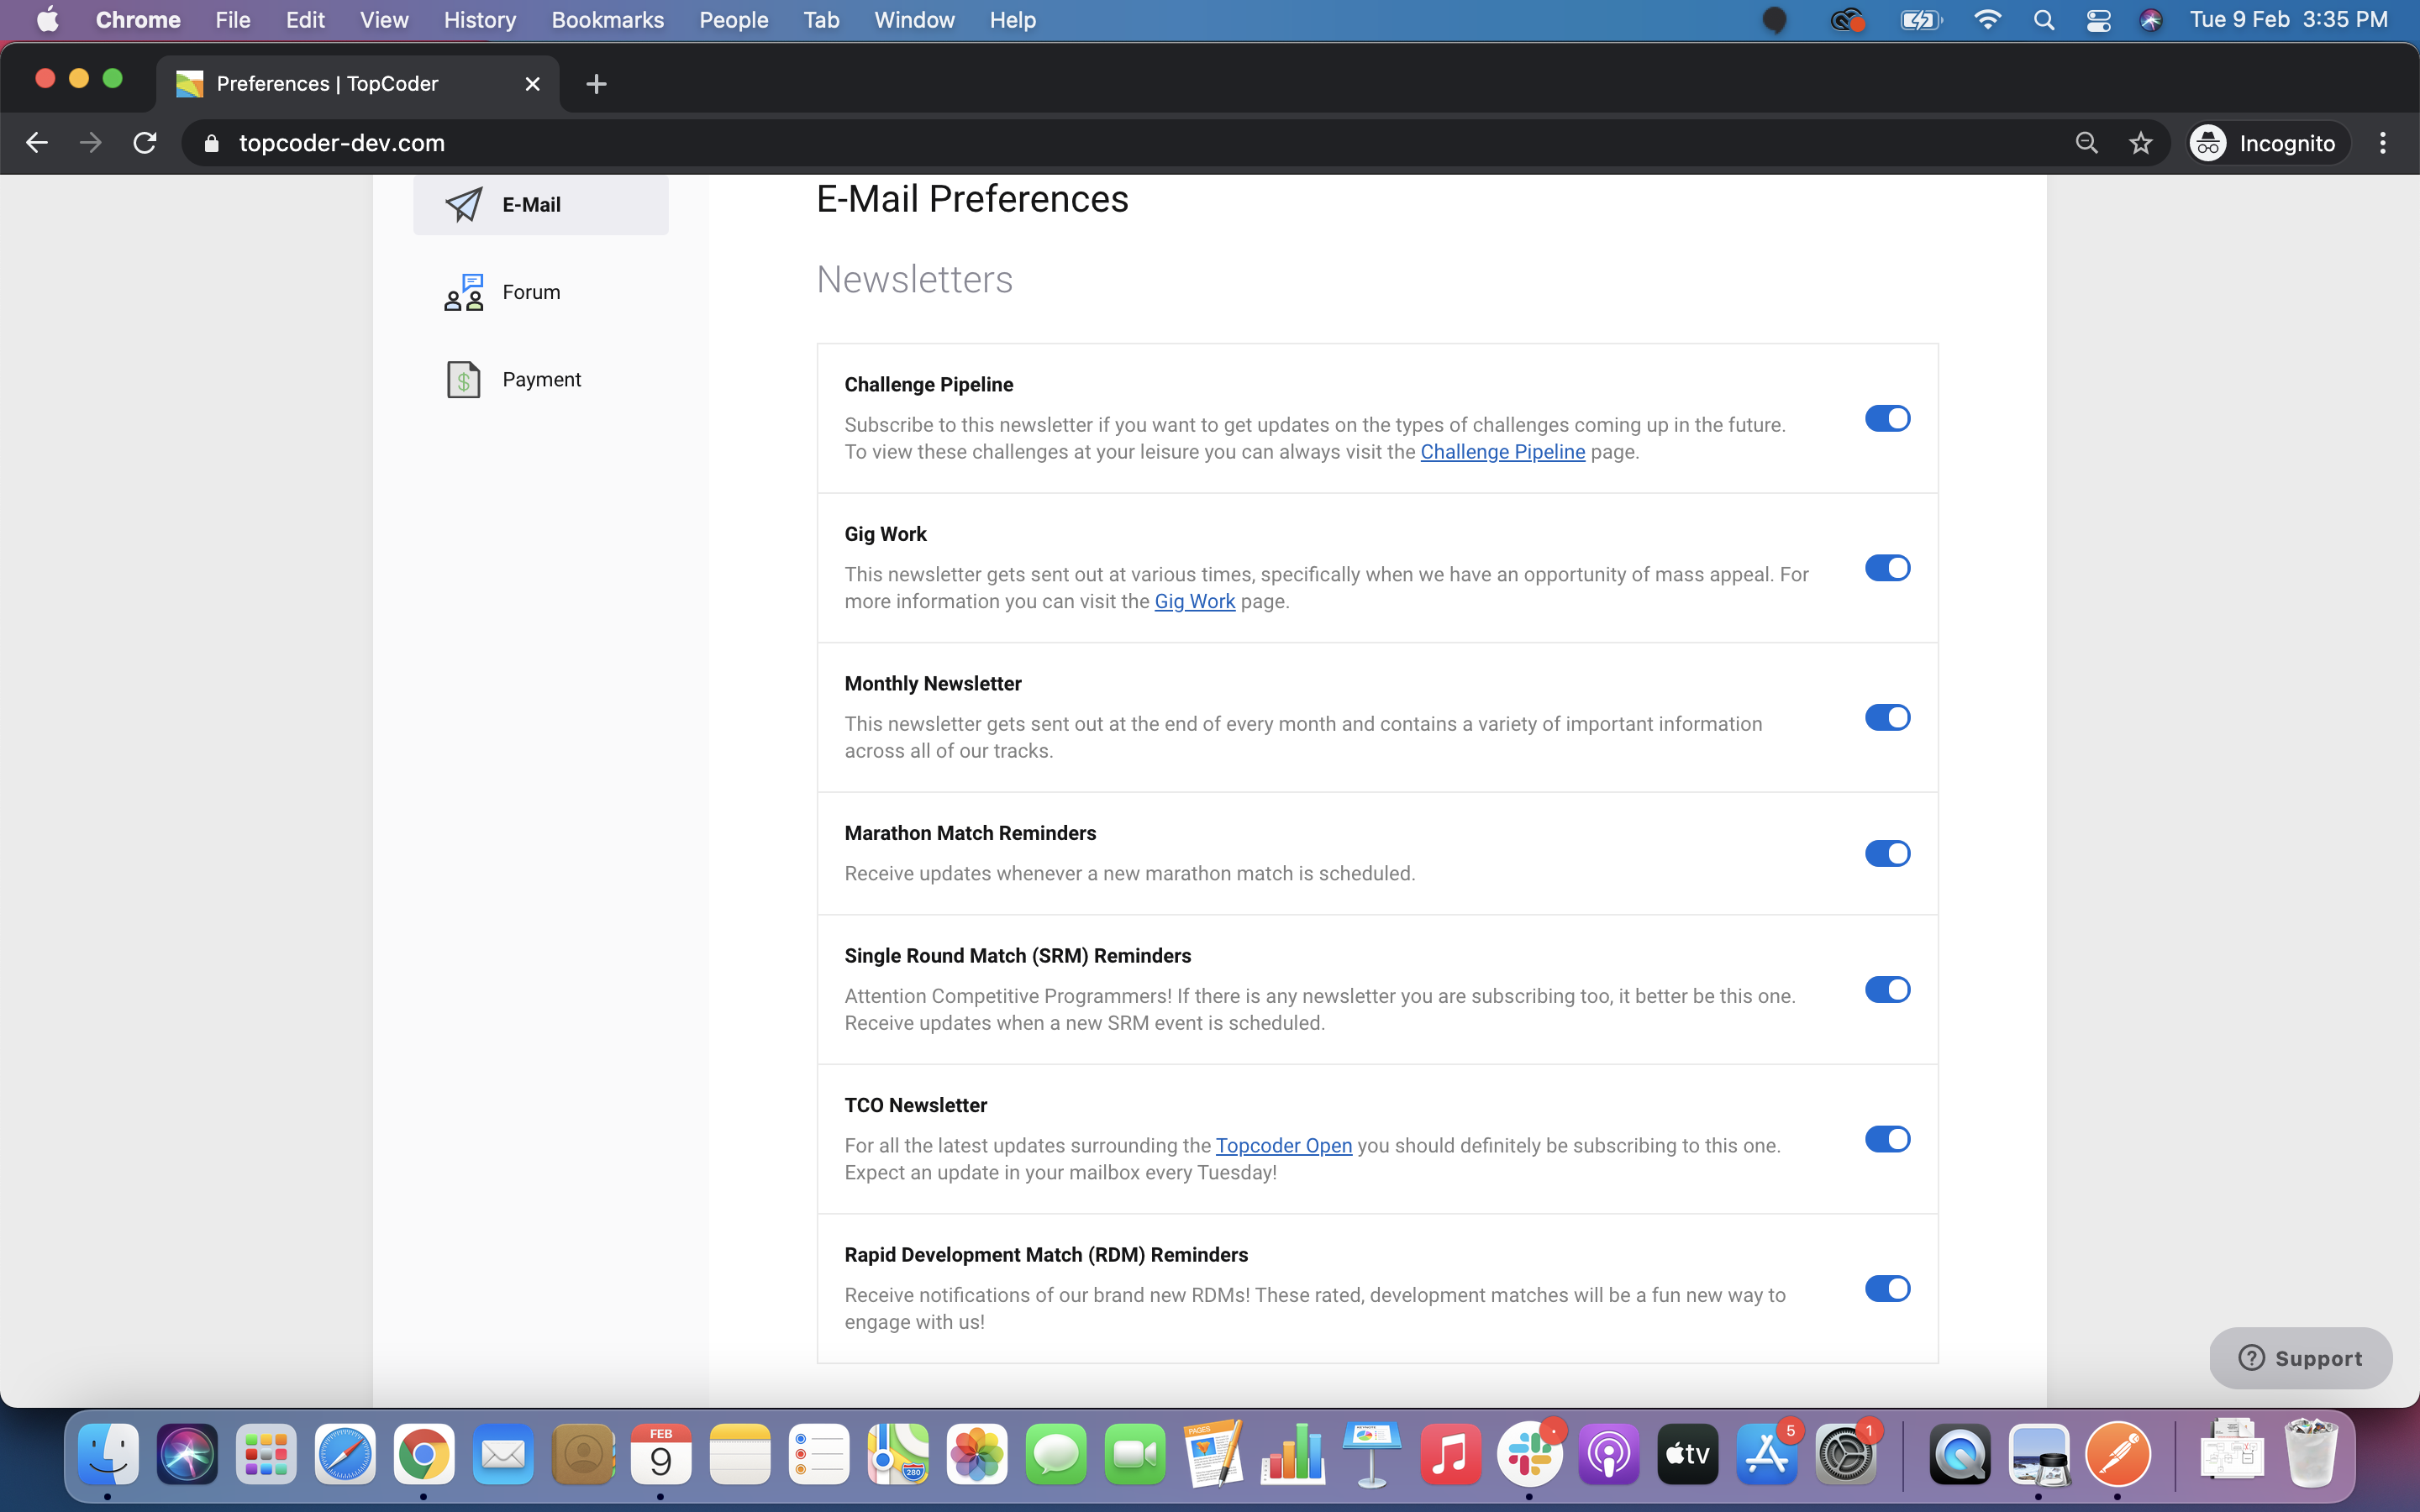This screenshot has width=2420, height=1512.
Task: Open Notes app in the dock
Action: [x=740, y=1453]
